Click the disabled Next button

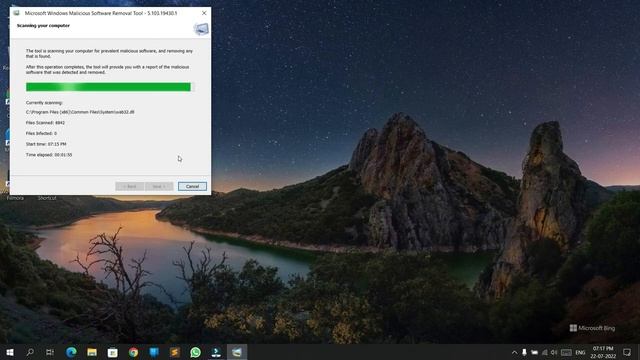point(159,187)
